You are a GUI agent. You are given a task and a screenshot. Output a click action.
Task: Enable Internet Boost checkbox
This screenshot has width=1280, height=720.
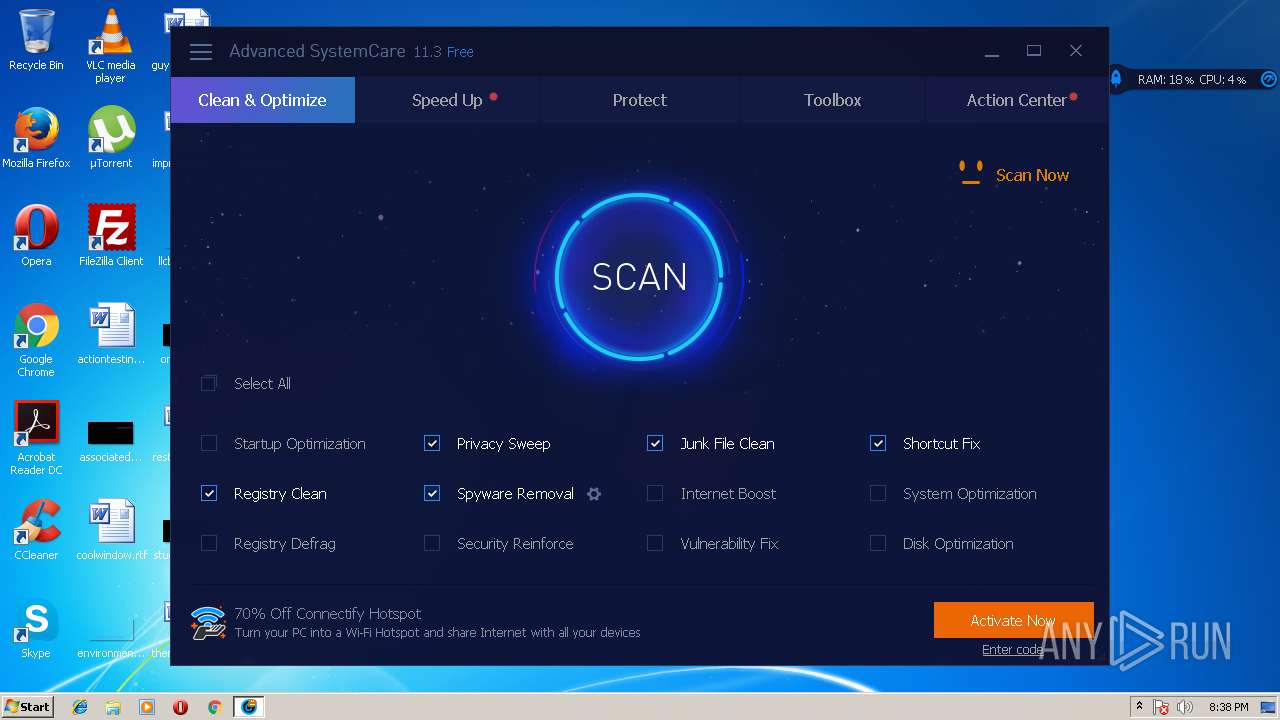[x=655, y=494]
